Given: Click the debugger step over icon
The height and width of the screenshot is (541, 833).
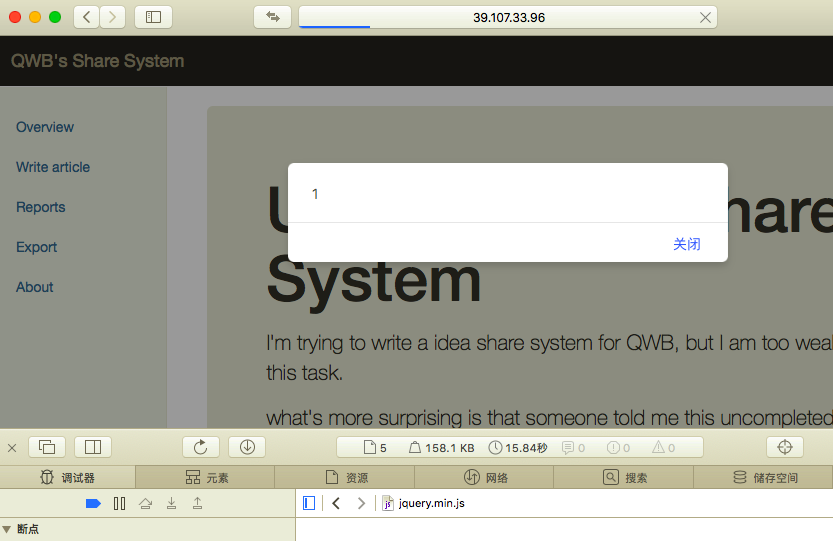Looking at the screenshot, I should pyautogui.click(x=146, y=503).
